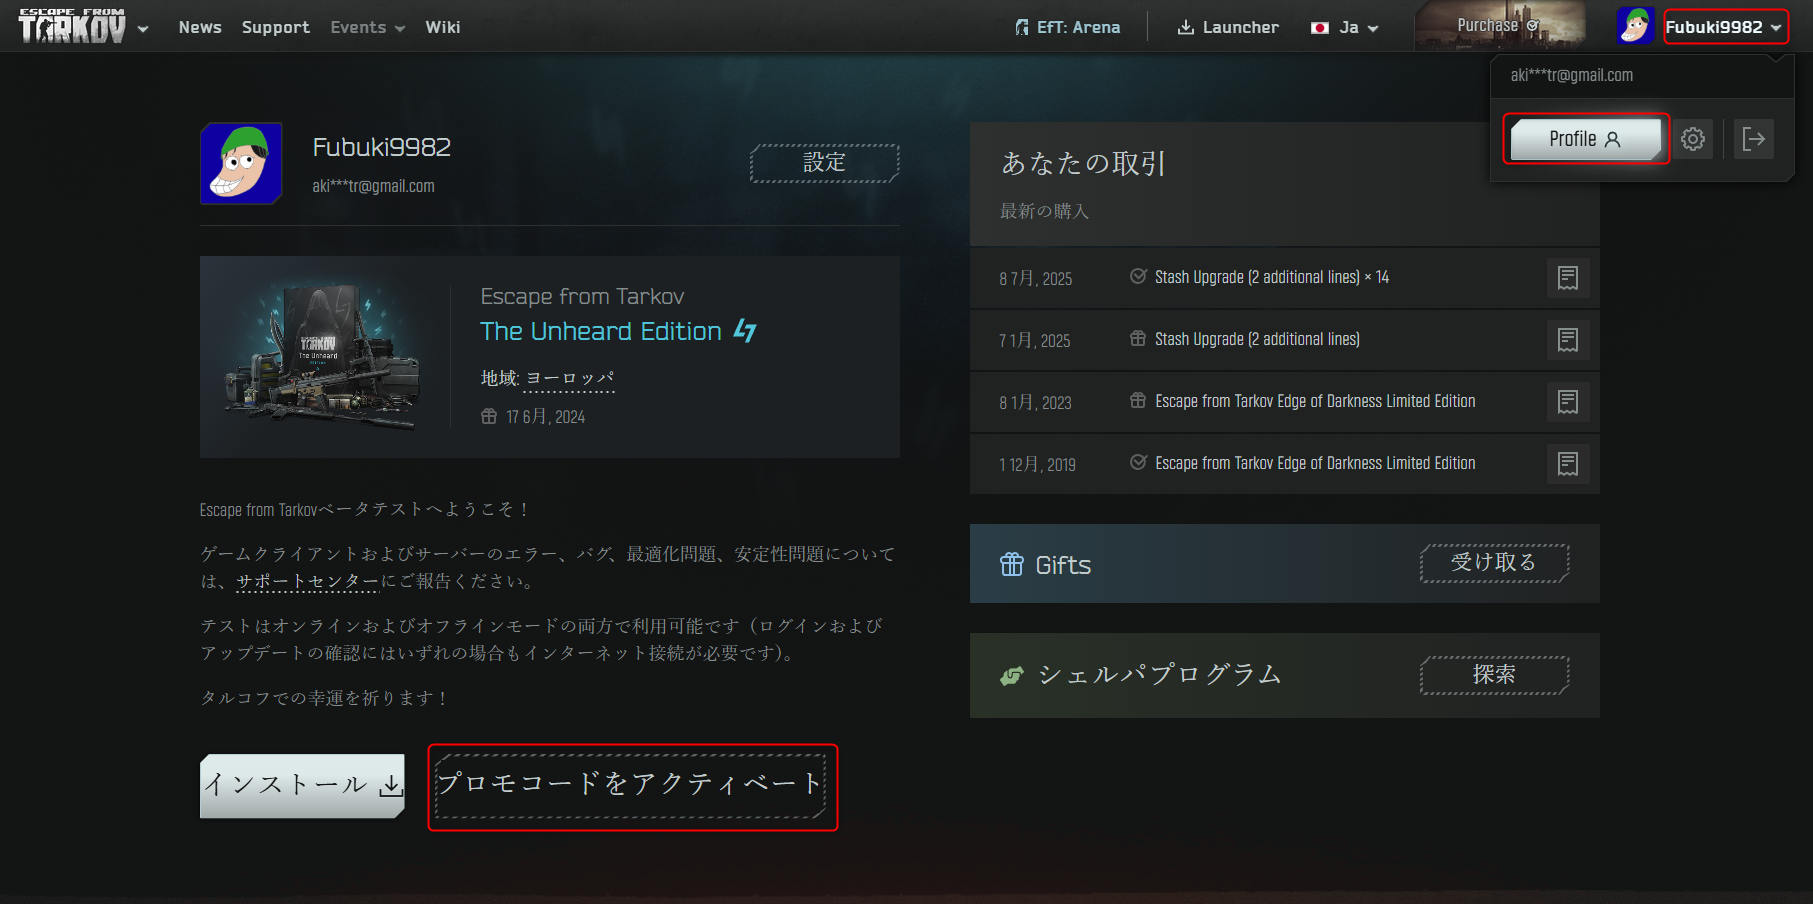The width and height of the screenshot is (1813, 904).
Task: Click the インストール install button
Action: 302,785
